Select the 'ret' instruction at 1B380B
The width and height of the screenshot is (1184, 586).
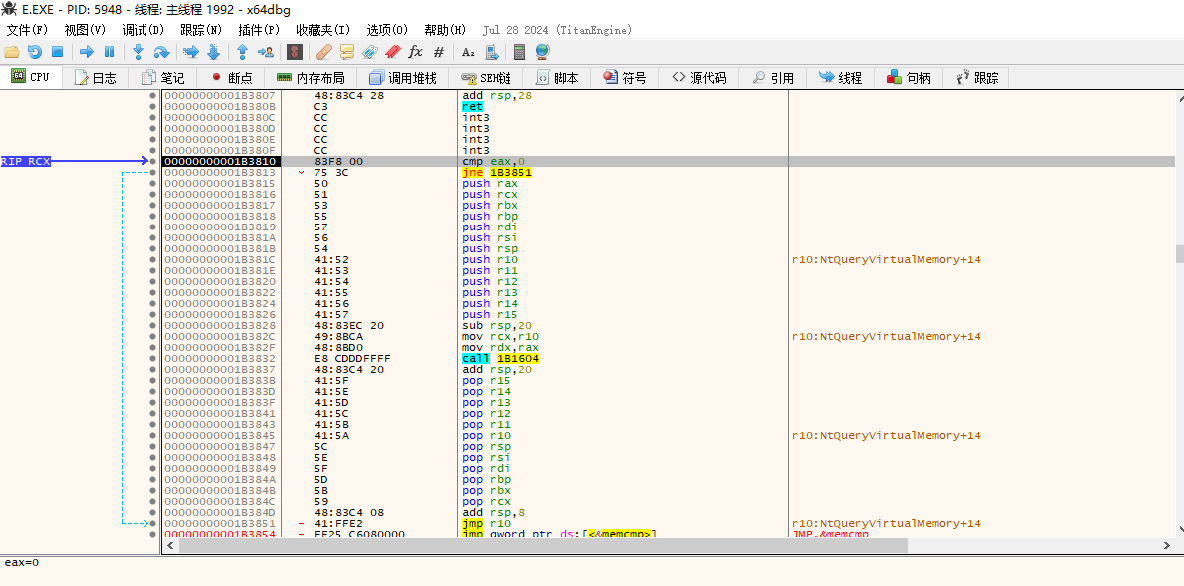click(x=472, y=106)
